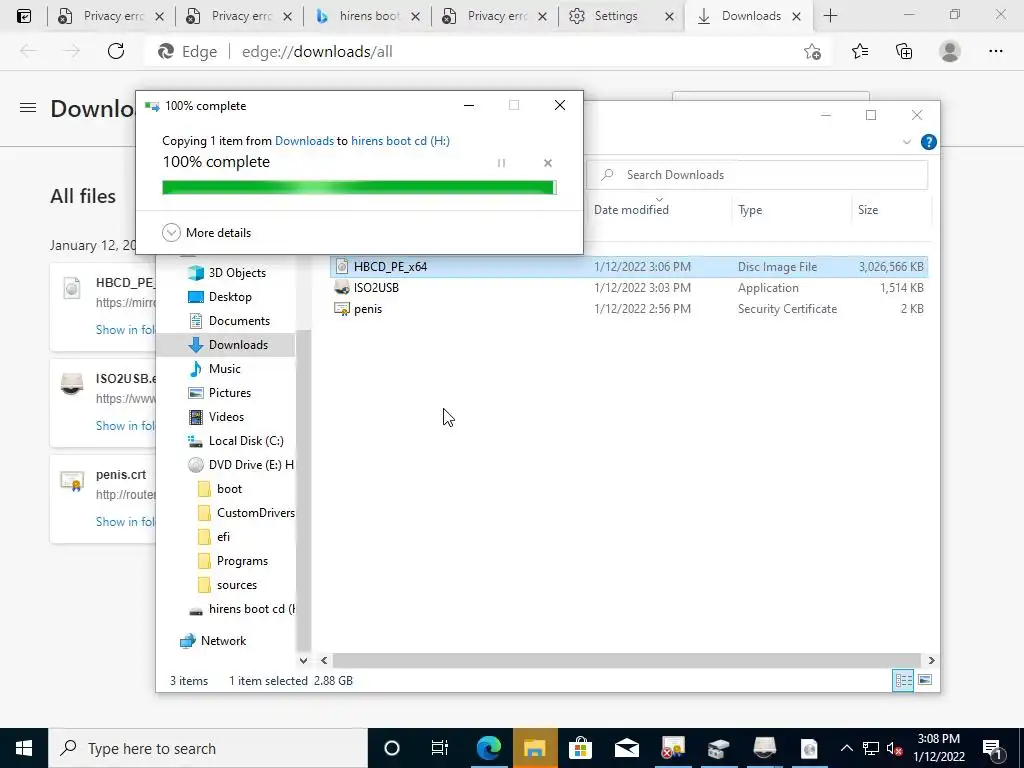Cancel the file copy operation

[x=548, y=163]
